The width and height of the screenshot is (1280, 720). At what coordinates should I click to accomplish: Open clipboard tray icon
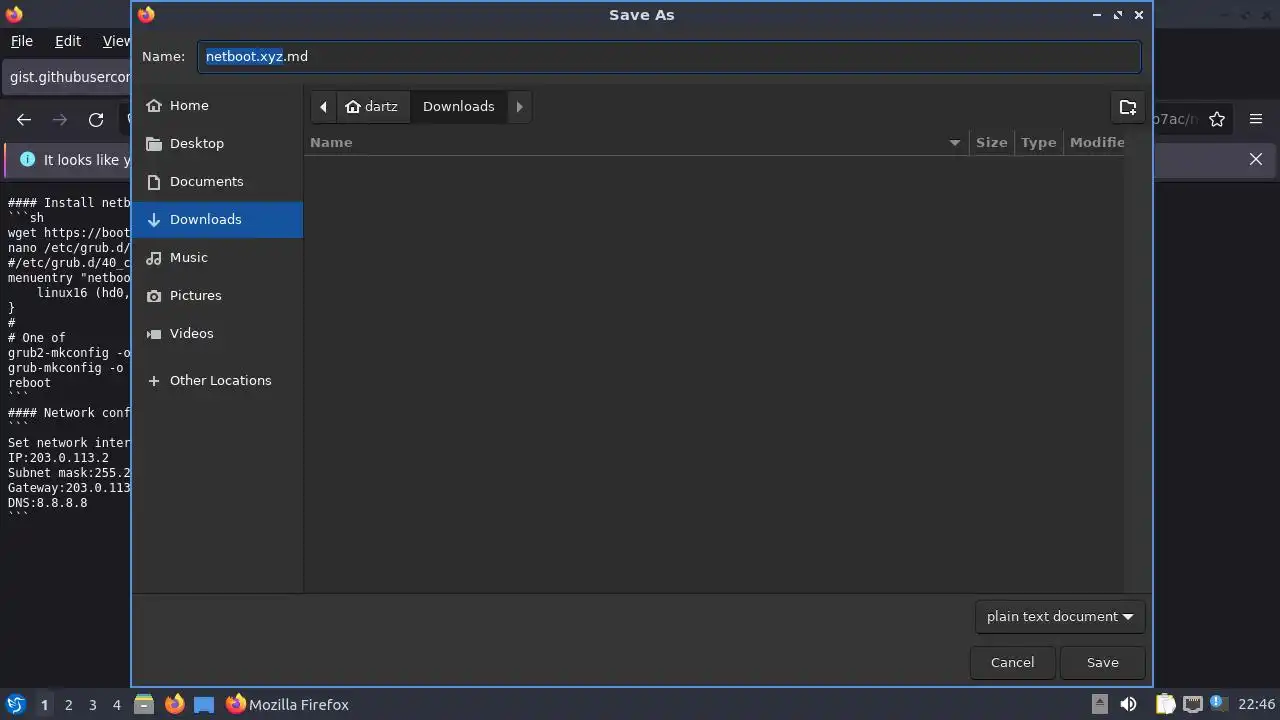pyautogui.click(x=1165, y=704)
